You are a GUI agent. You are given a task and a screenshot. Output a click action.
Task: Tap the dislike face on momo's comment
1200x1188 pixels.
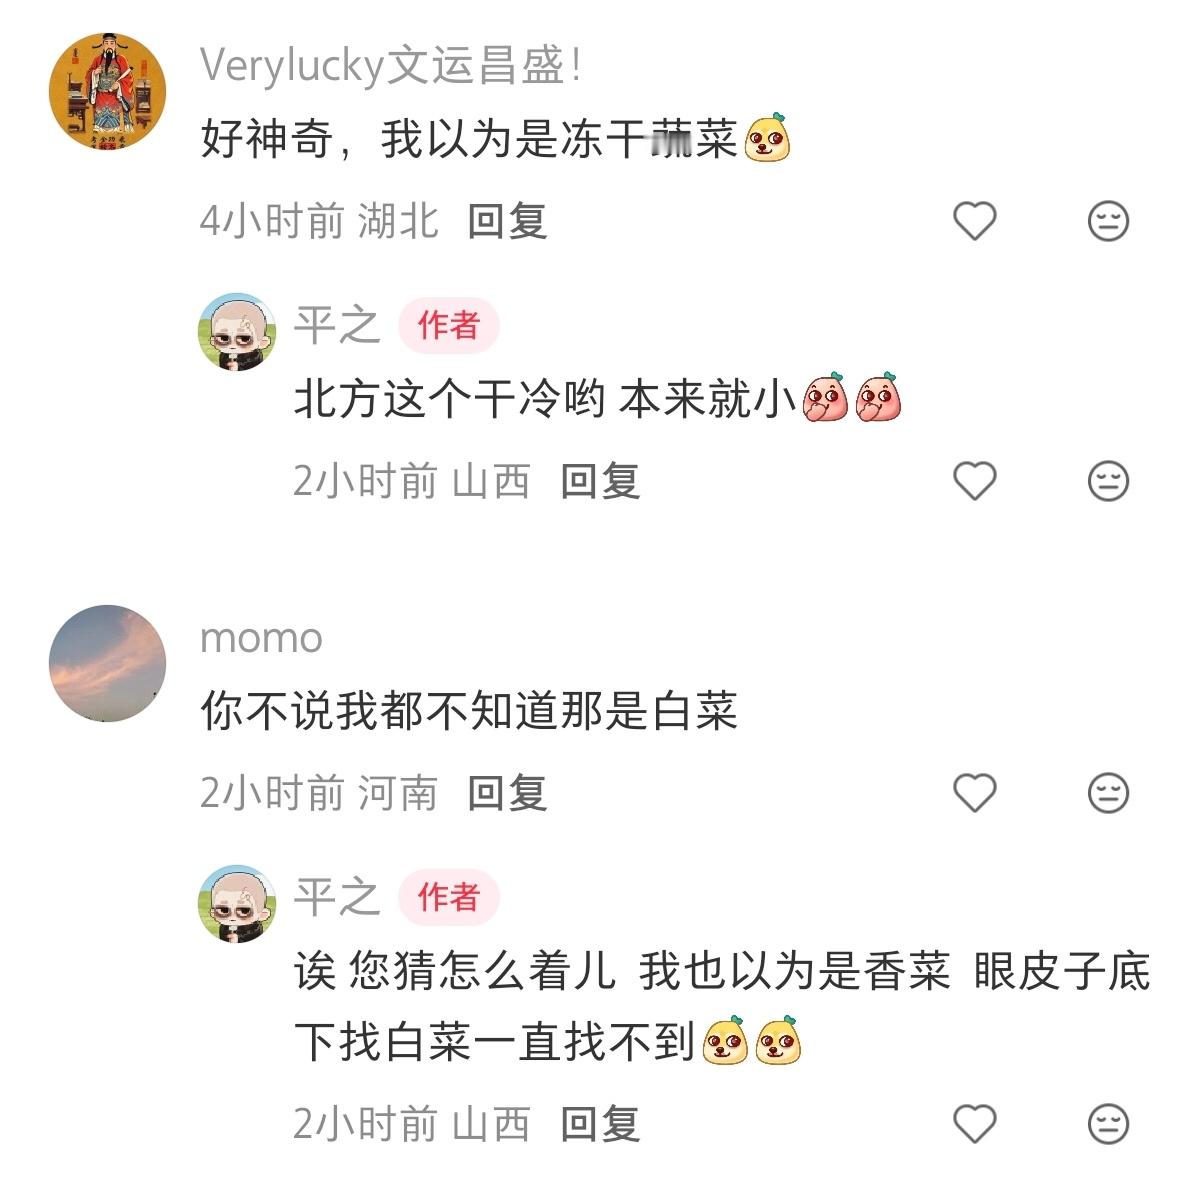click(x=1108, y=793)
